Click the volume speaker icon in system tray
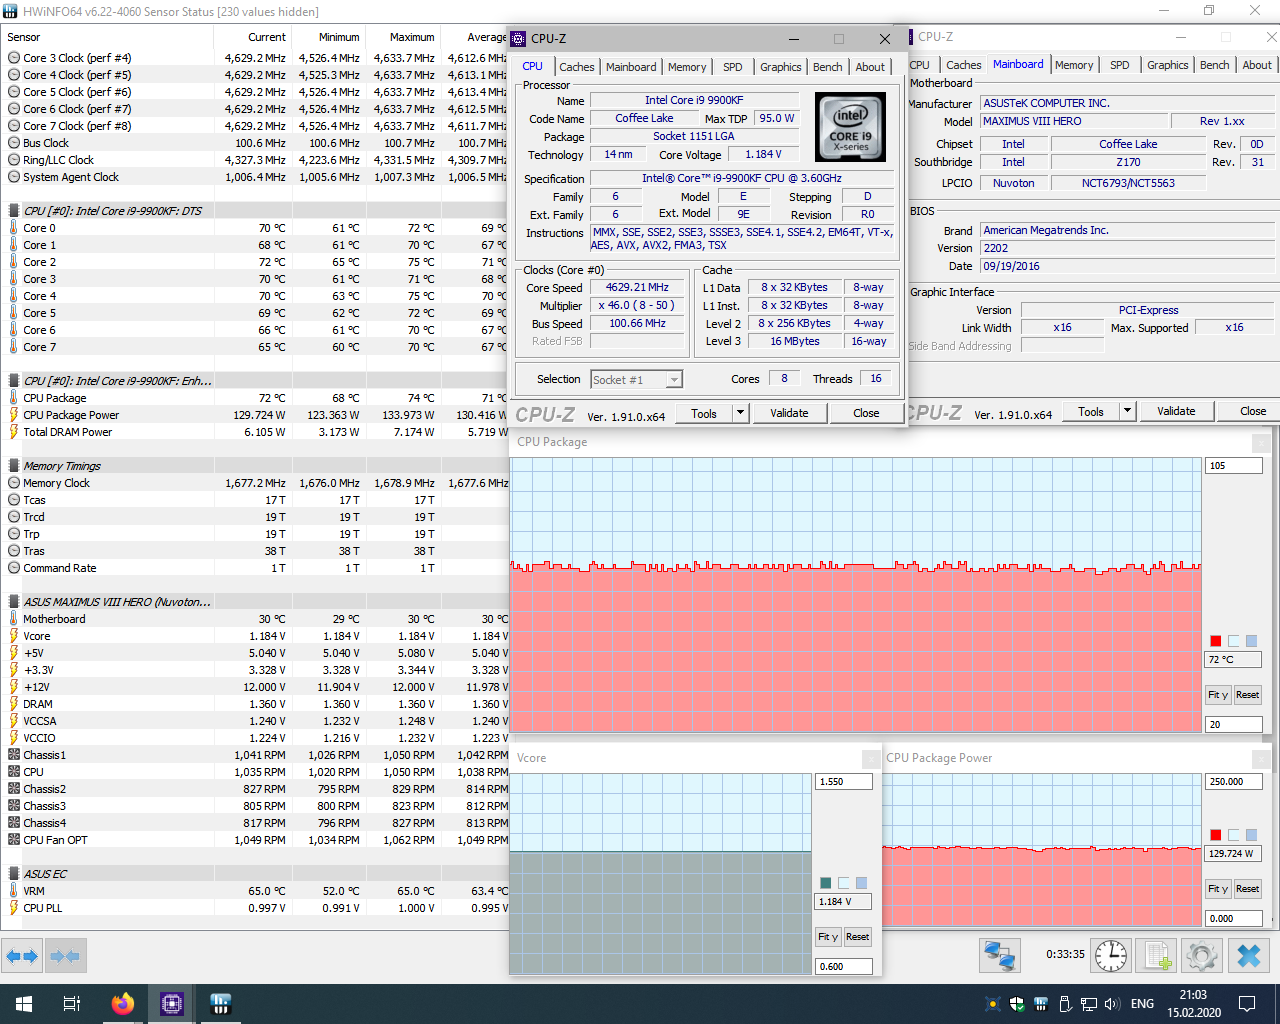Image resolution: width=1280 pixels, height=1024 pixels. point(1112,1004)
